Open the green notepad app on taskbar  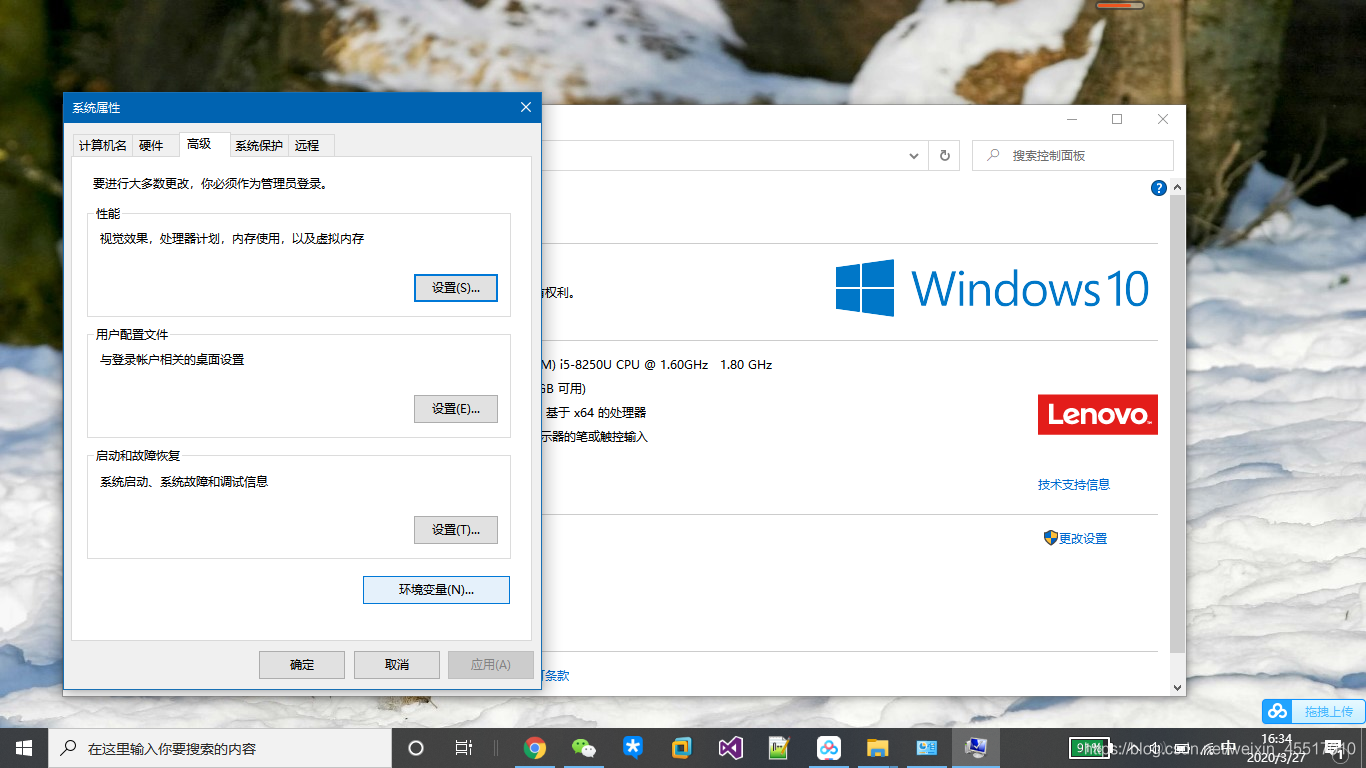(x=779, y=748)
